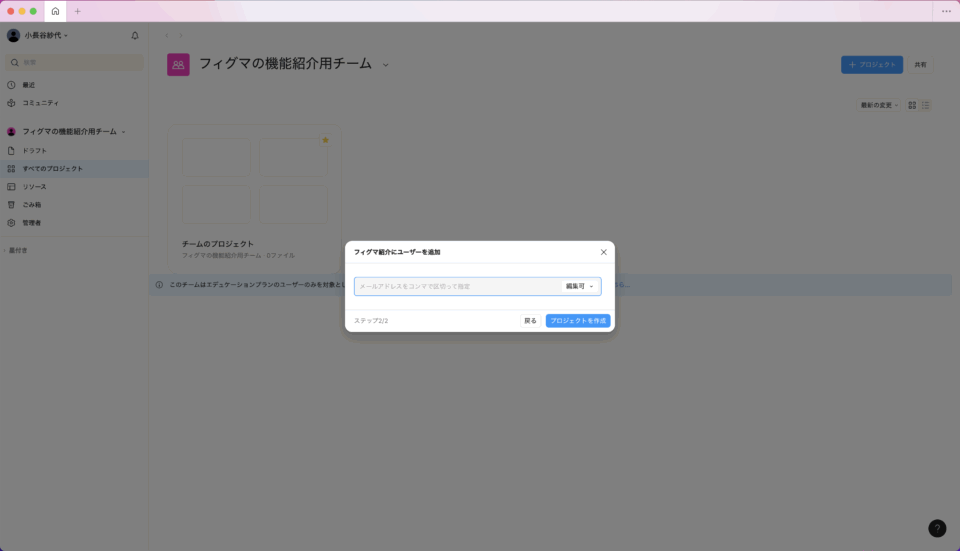Click the 戻る button in dialog

pyautogui.click(x=530, y=321)
